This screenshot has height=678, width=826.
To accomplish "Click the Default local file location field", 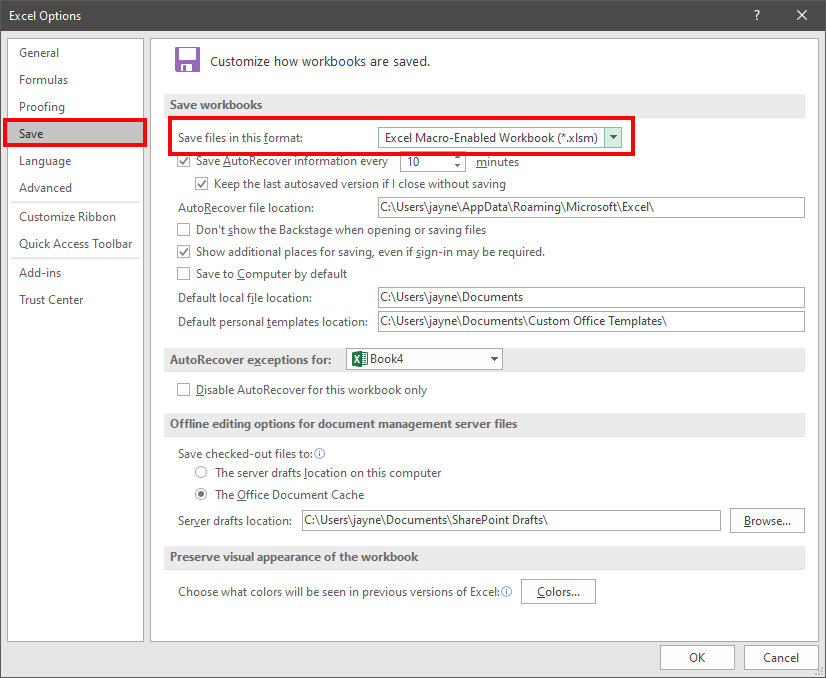I will pyautogui.click(x=591, y=297).
